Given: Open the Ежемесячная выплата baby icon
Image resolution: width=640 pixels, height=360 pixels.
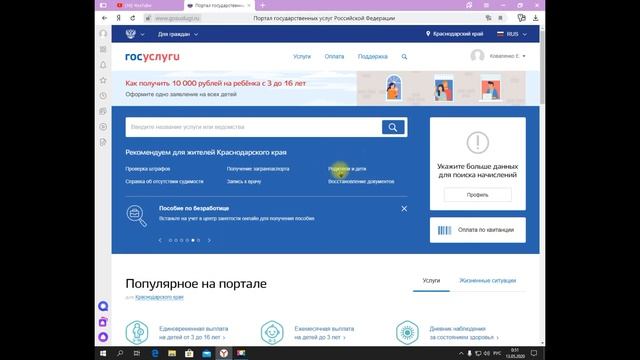Looking at the screenshot, I should coord(272,332).
